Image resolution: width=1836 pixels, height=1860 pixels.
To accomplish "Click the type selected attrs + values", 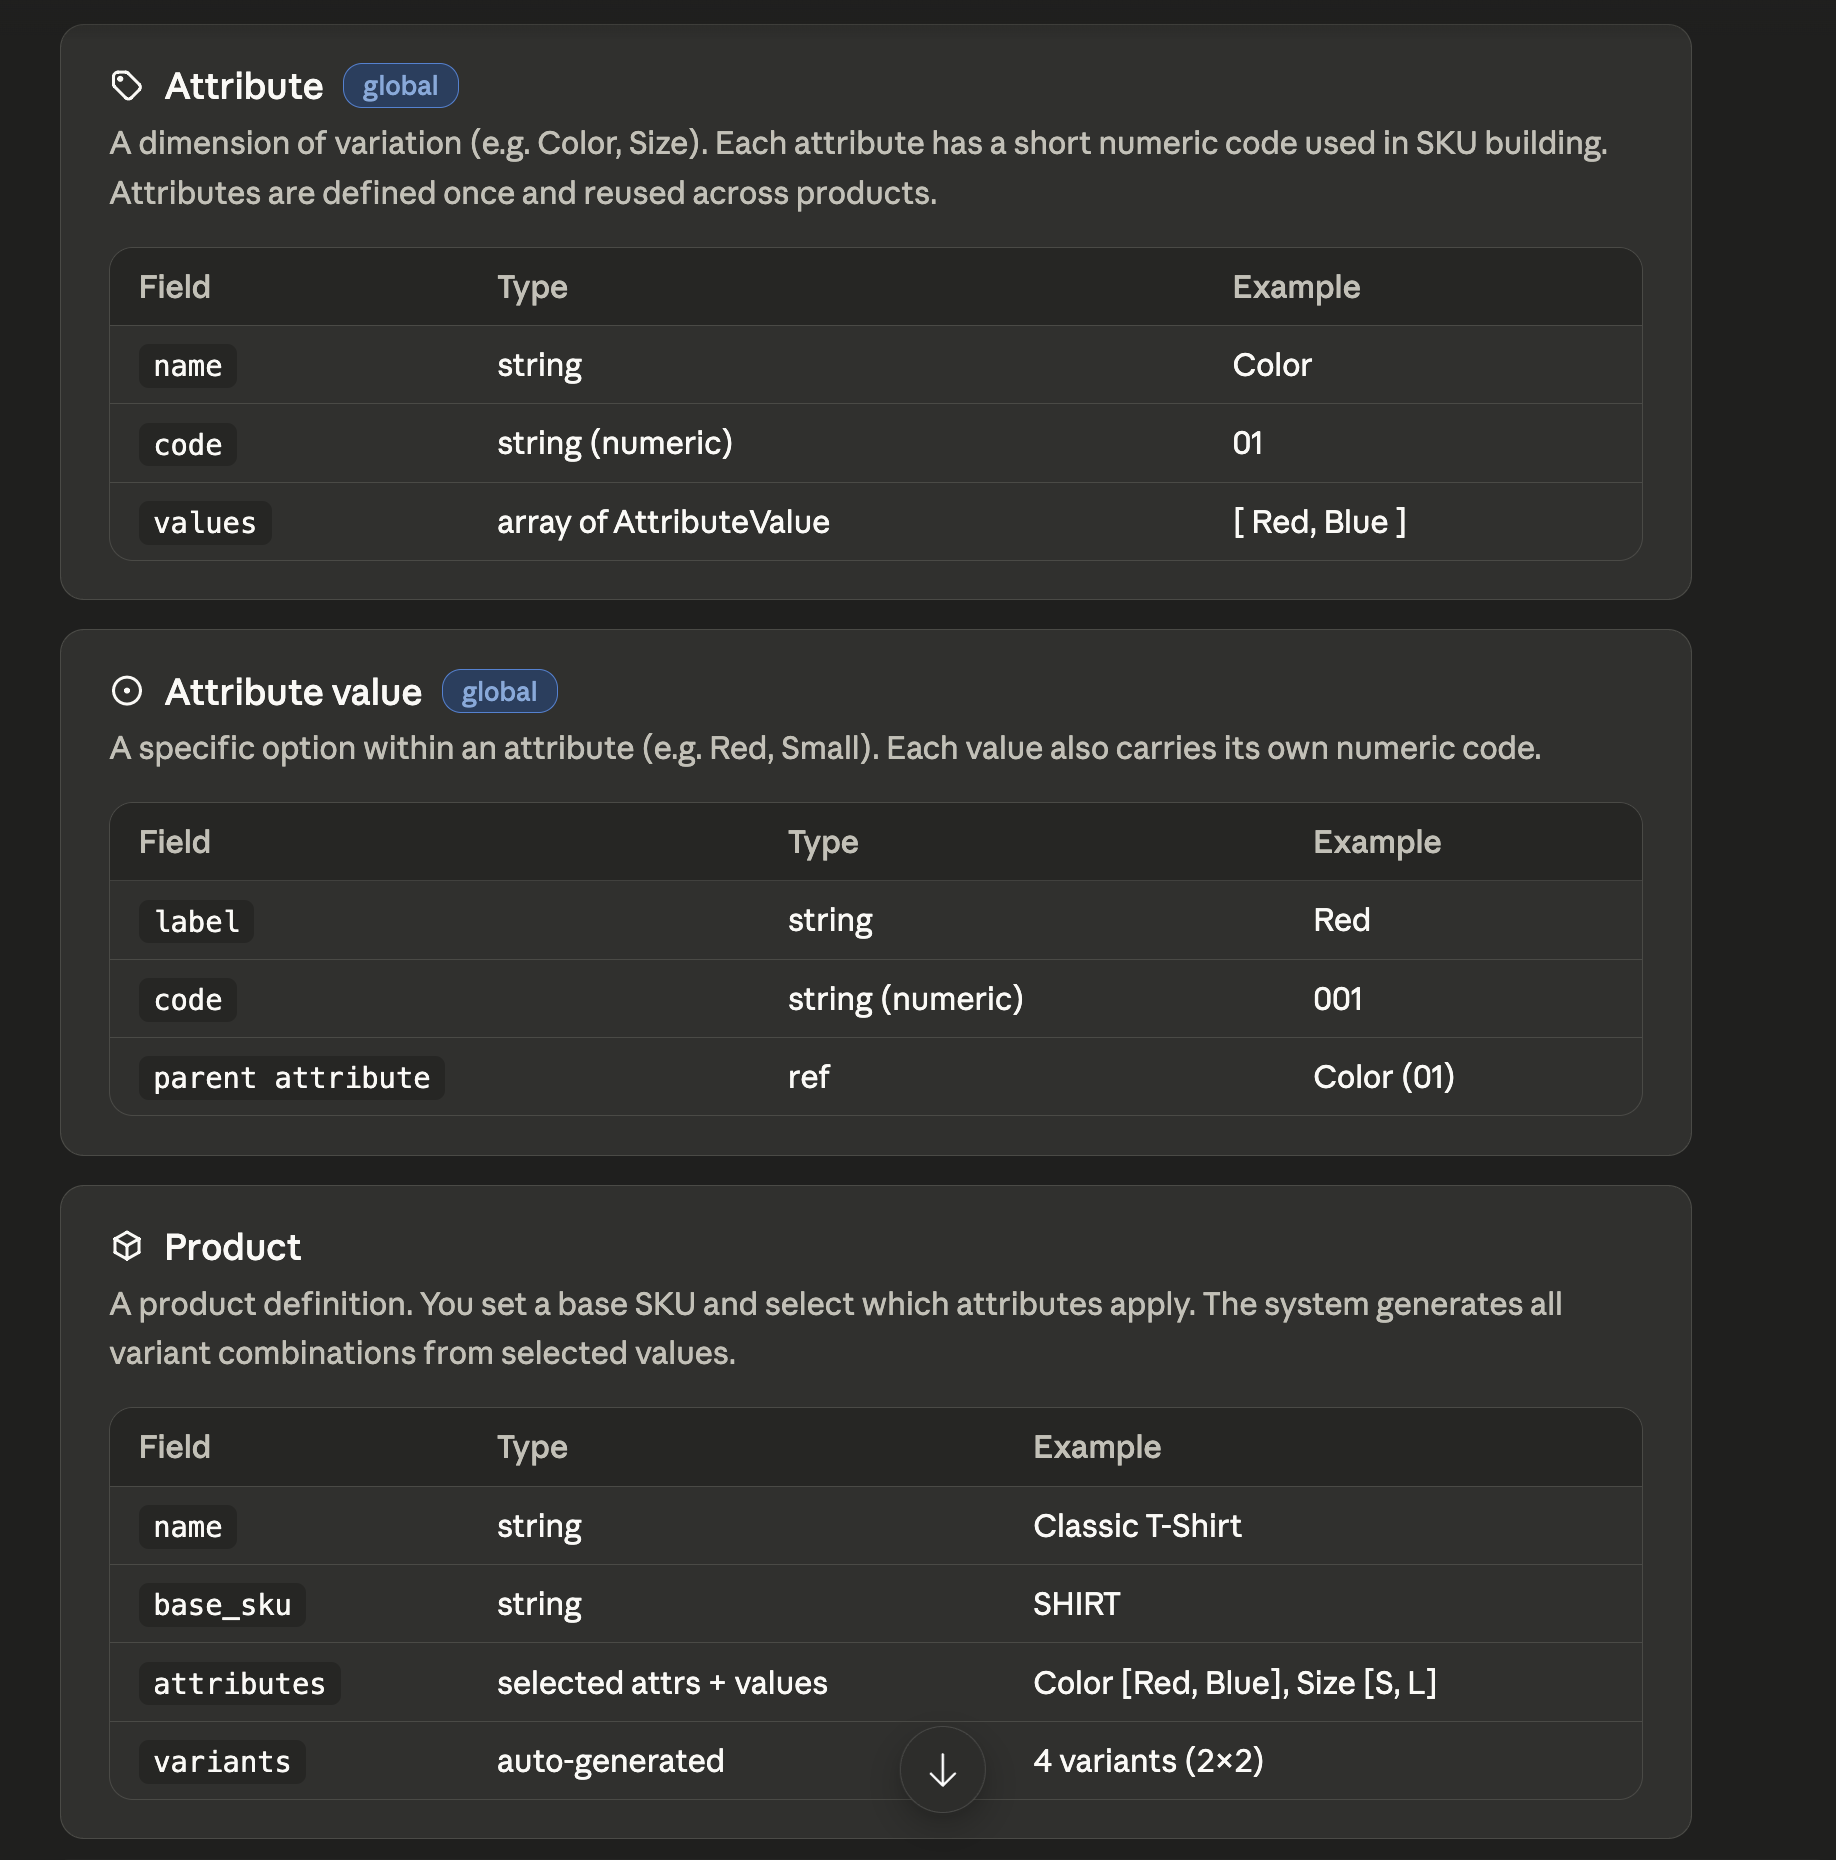I will pos(662,1682).
